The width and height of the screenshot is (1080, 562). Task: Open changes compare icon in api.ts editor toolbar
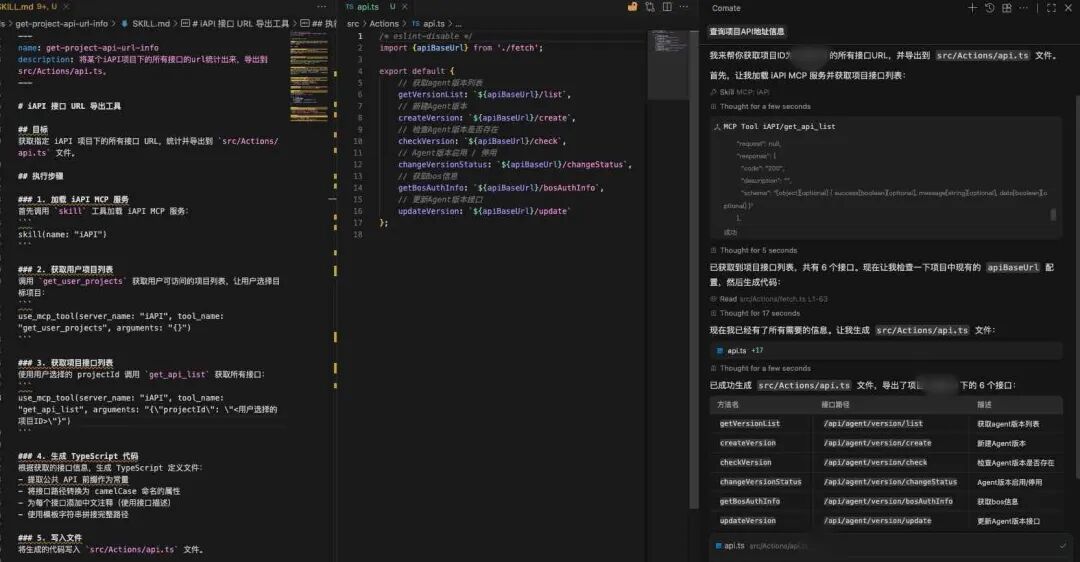pyautogui.click(x=650, y=7)
